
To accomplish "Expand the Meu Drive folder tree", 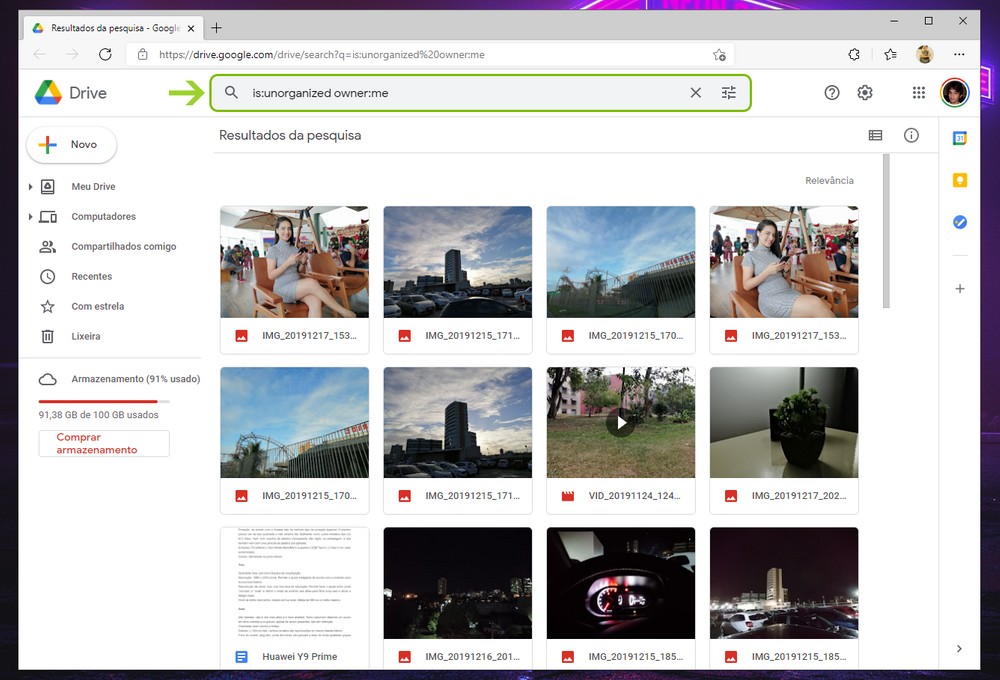I will click(x=31, y=187).
